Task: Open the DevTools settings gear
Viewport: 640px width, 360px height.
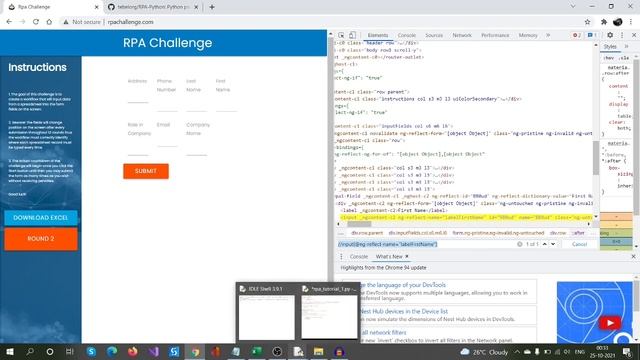Action: click(x=610, y=36)
